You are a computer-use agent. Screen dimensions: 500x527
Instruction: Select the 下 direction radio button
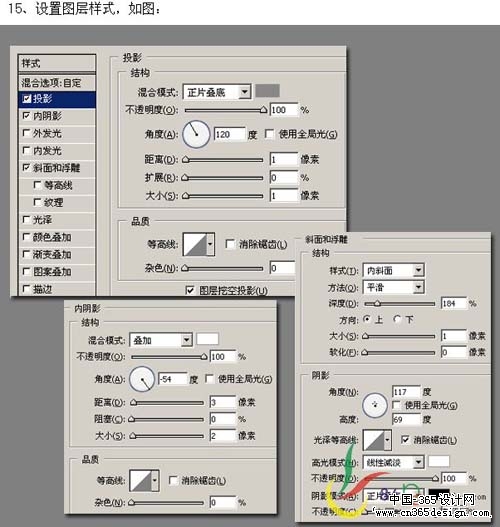tap(398, 319)
